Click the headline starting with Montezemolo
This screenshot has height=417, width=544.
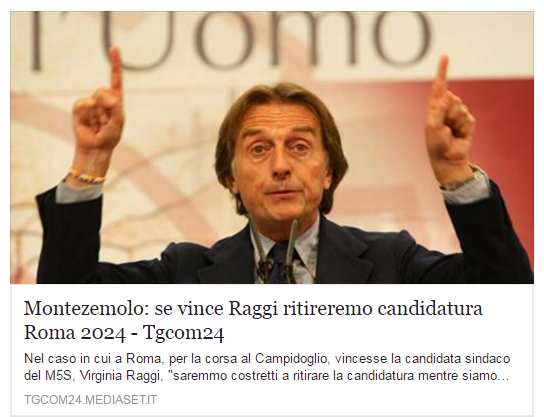pyautogui.click(x=253, y=320)
